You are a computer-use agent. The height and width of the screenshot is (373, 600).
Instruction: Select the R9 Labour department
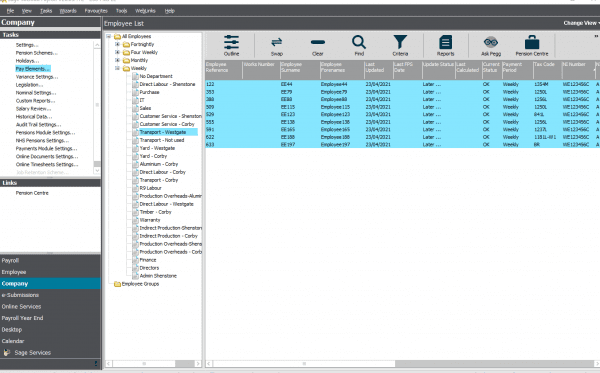[150, 188]
